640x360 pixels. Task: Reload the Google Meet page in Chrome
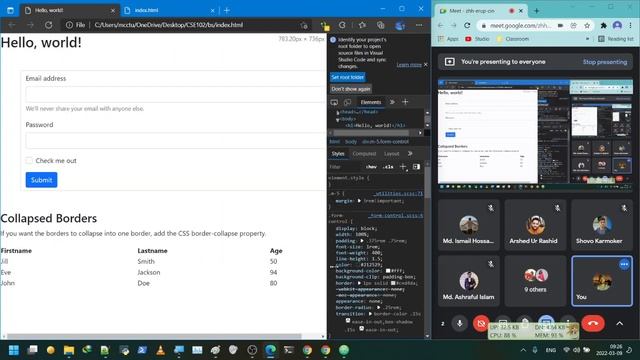point(467,25)
